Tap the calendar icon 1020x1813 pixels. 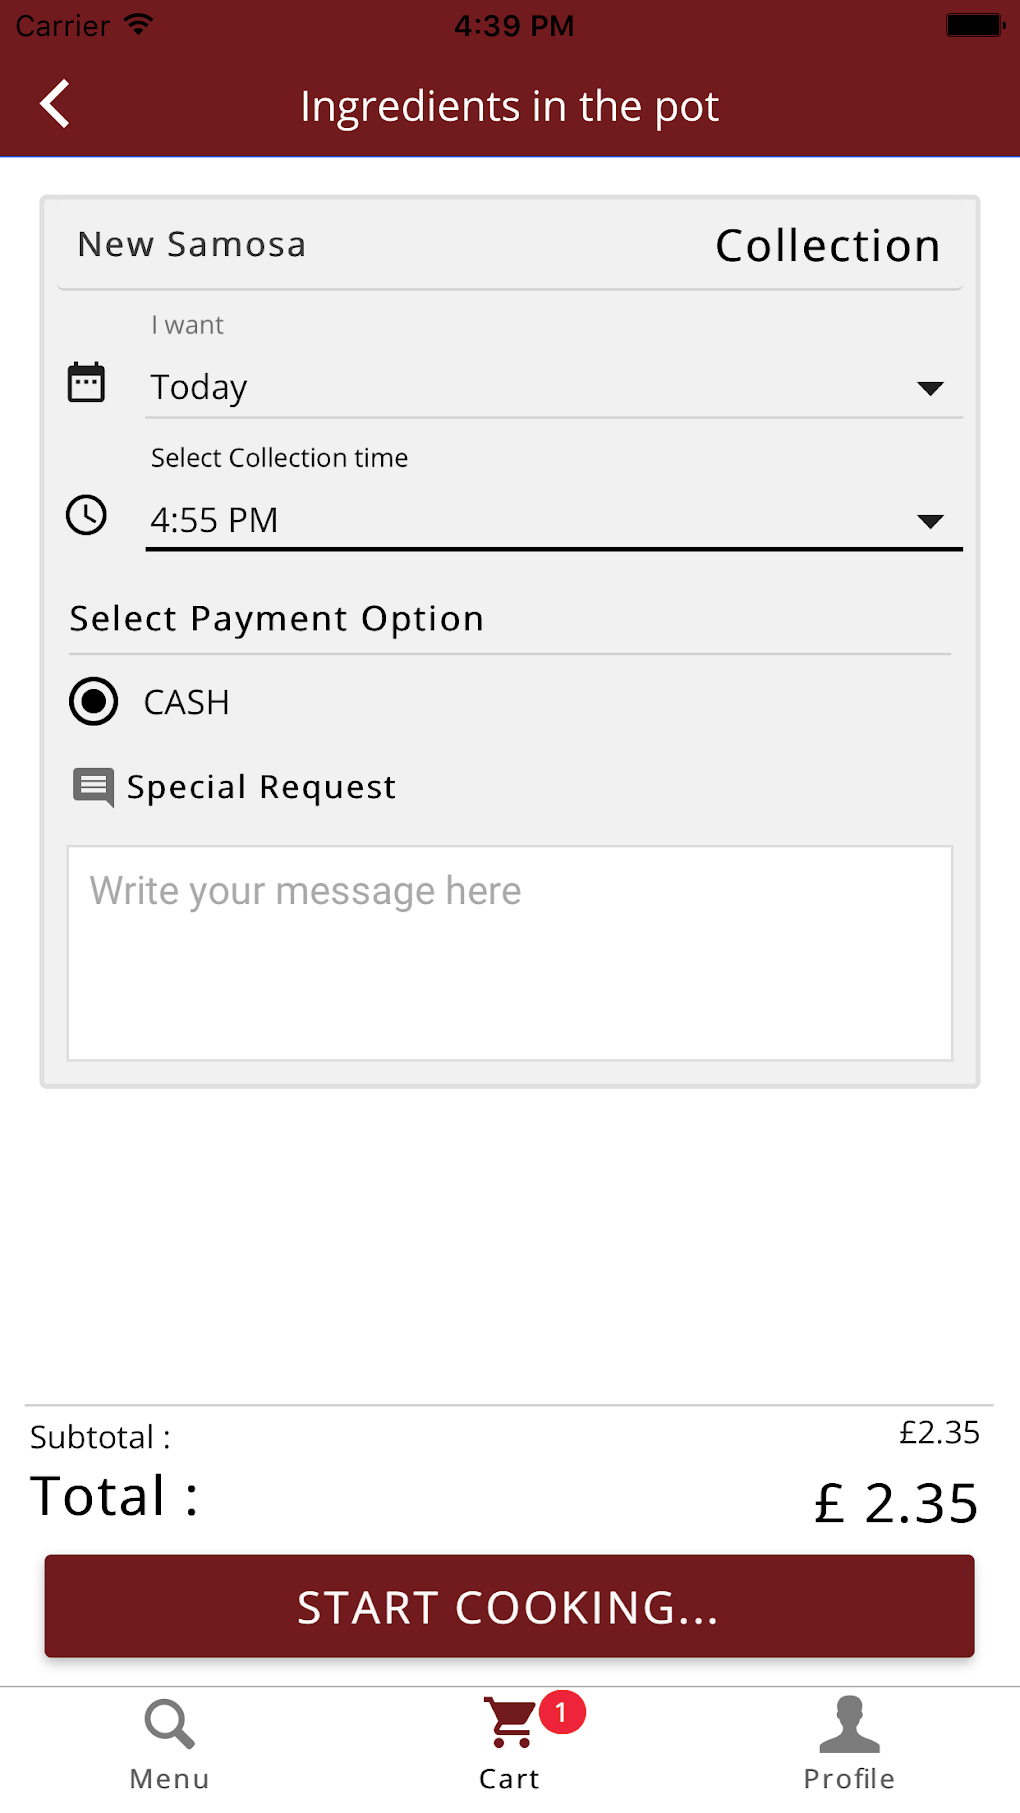click(x=86, y=382)
